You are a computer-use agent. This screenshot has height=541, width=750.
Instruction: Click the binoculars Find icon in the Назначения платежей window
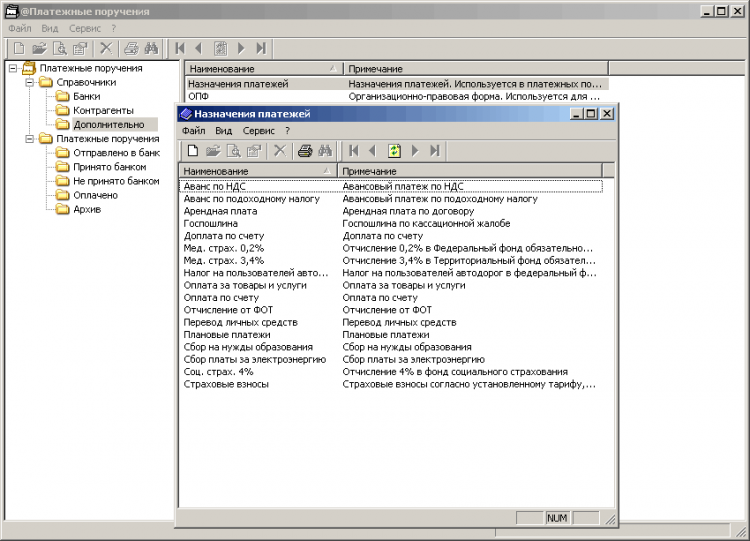tap(325, 151)
